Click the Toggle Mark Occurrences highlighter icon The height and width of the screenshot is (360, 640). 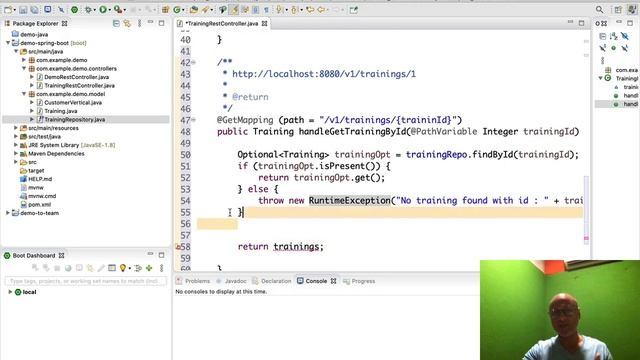(234, 9)
